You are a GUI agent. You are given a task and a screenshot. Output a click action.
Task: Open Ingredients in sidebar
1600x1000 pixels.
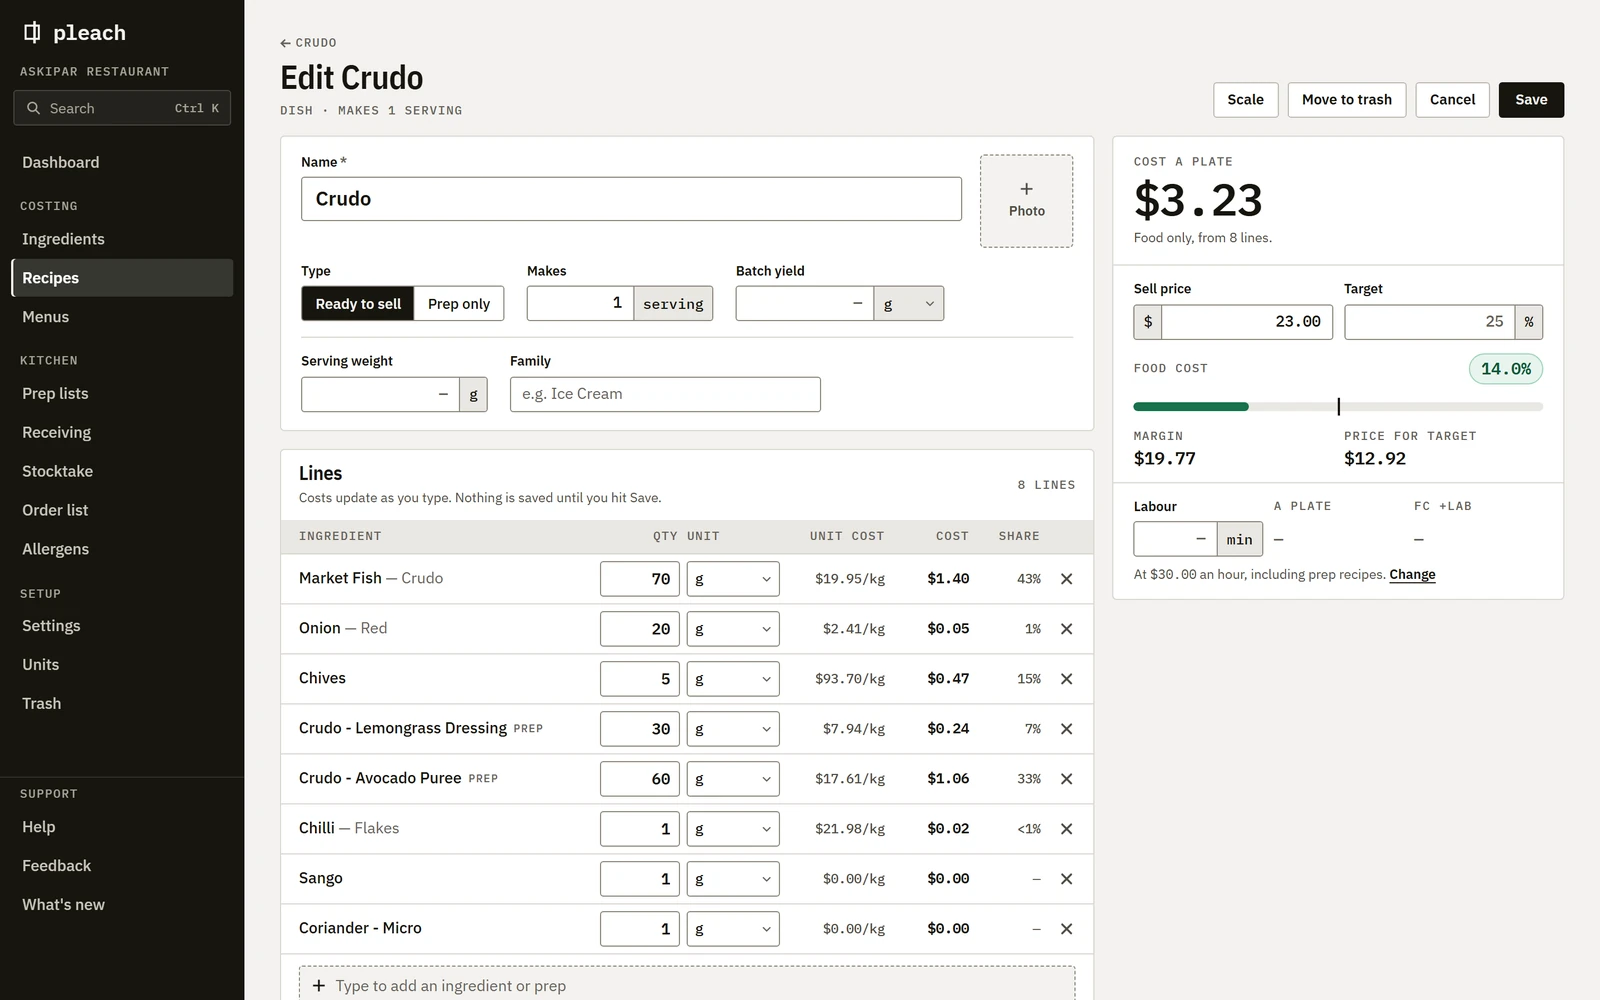click(122, 239)
